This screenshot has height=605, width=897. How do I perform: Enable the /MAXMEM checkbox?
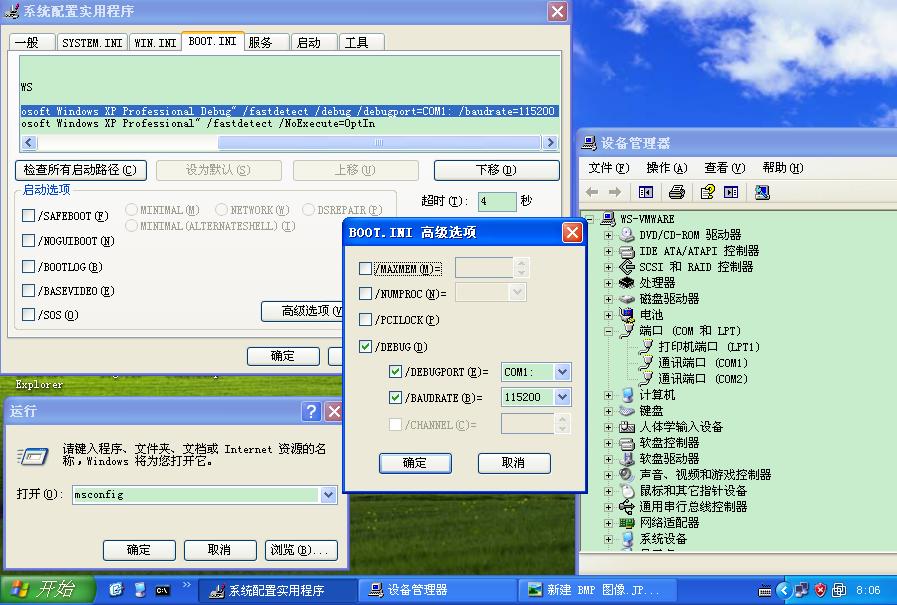(365, 268)
